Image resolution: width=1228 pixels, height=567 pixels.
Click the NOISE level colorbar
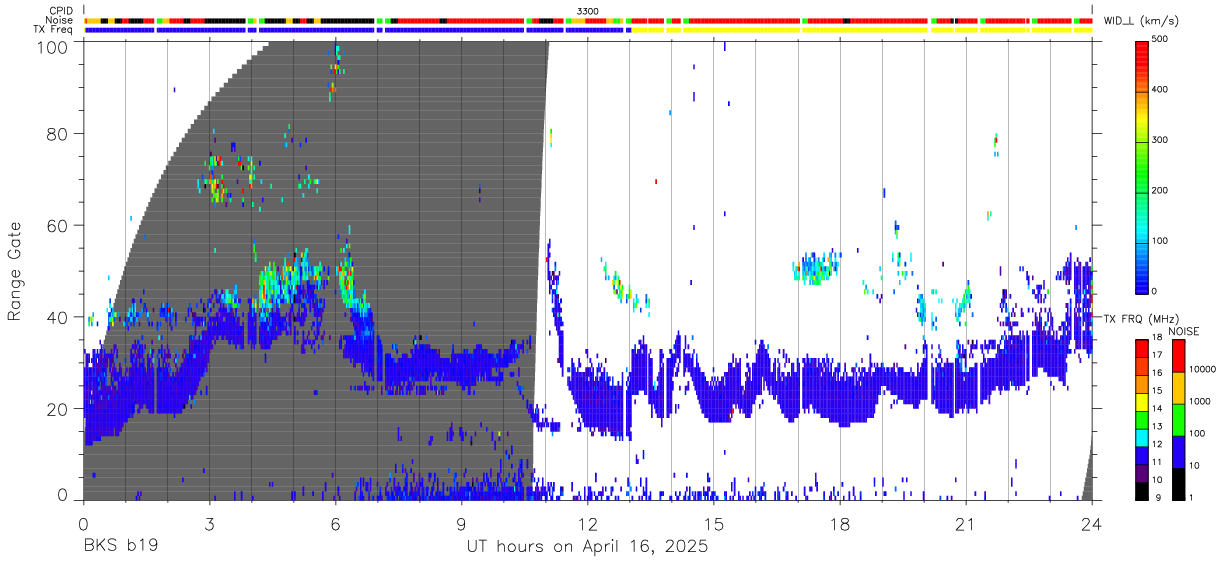pyautogui.click(x=1179, y=419)
